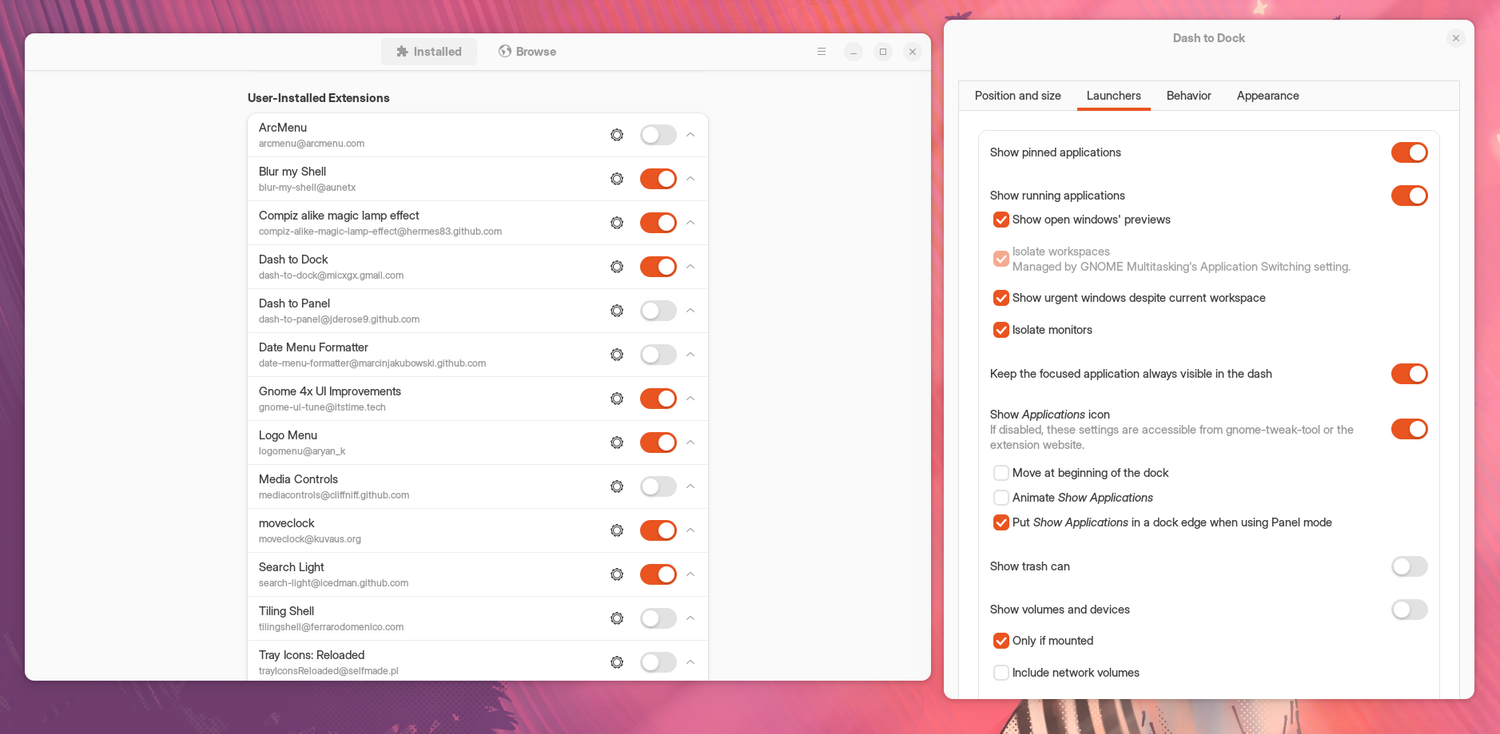Open Dash to Panel settings gear
The image size is (1500, 734).
617,311
